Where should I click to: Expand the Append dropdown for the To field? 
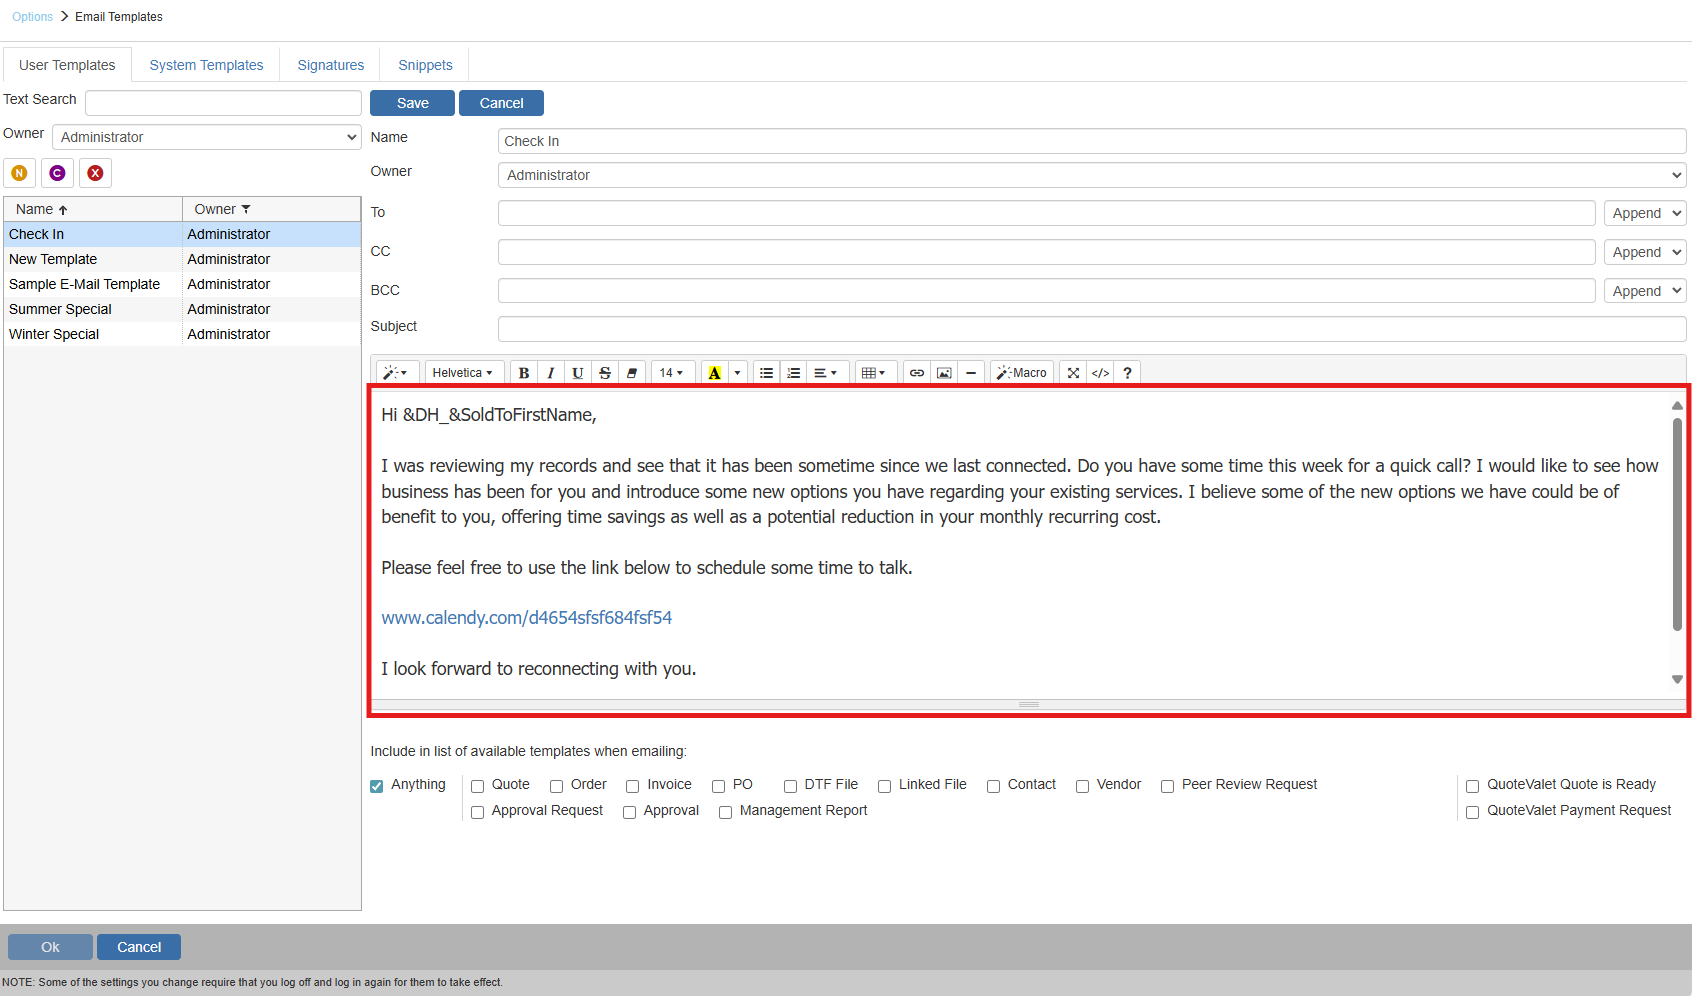pyautogui.click(x=1645, y=213)
